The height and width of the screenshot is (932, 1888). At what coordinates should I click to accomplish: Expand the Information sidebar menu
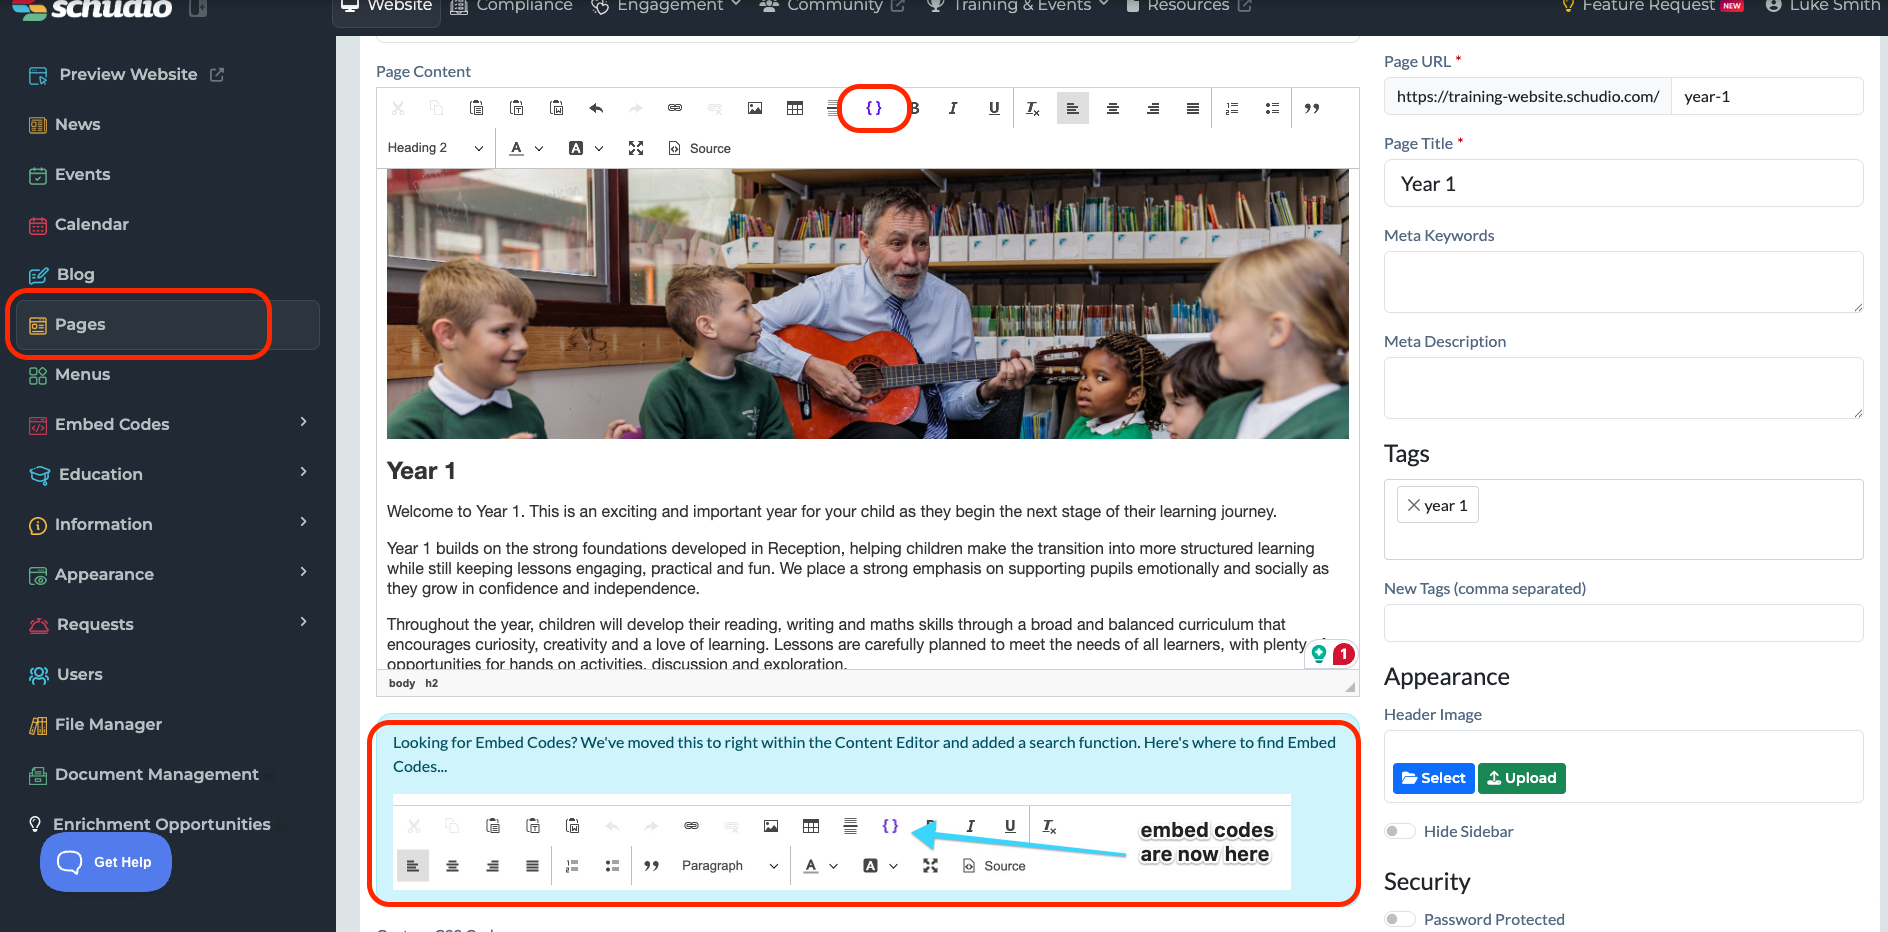[x=168, y=524]
